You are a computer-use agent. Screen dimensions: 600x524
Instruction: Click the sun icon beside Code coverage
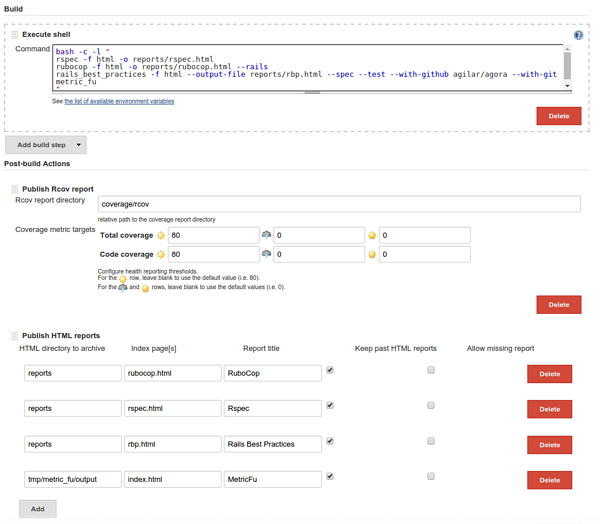161,255
